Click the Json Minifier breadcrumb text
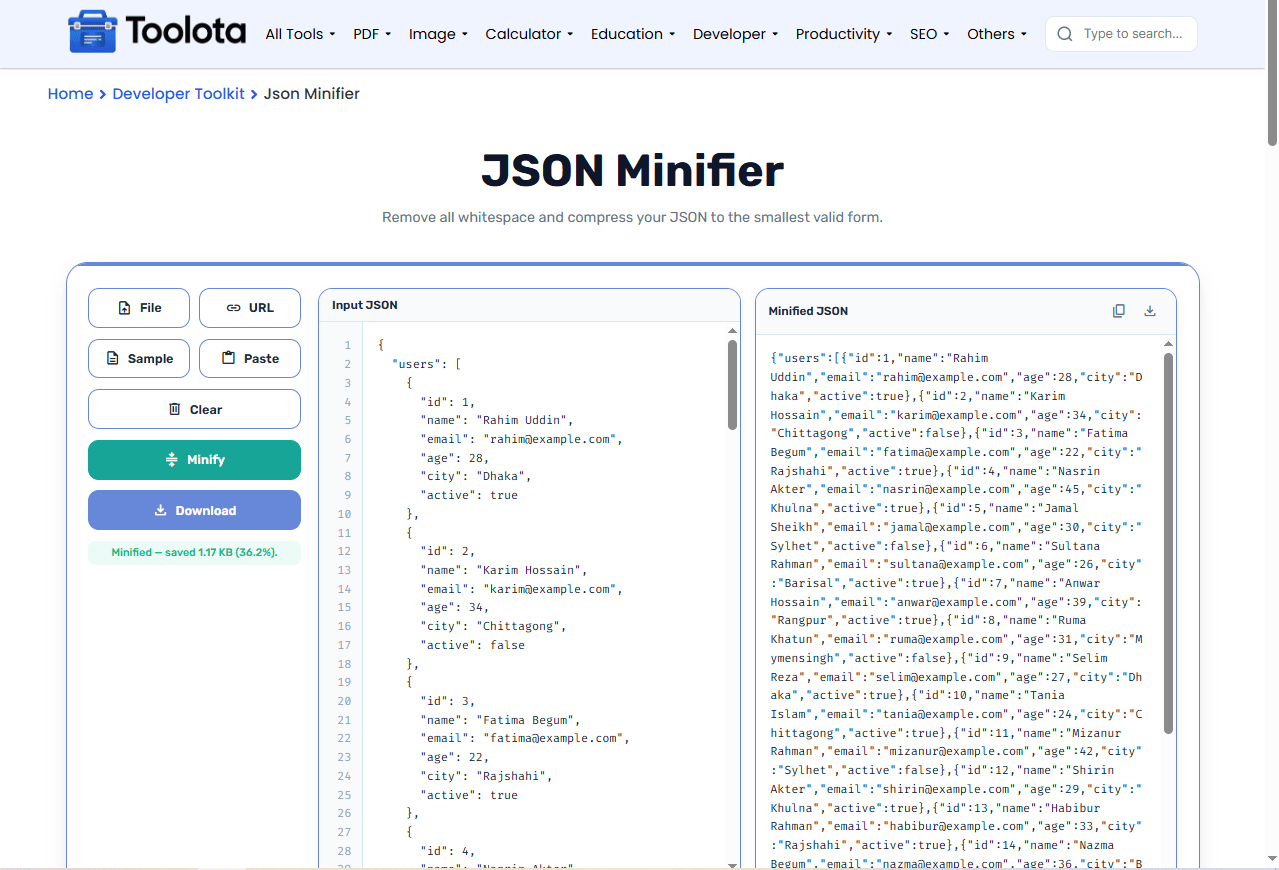 pyautogui.click(x=311, y=94)
